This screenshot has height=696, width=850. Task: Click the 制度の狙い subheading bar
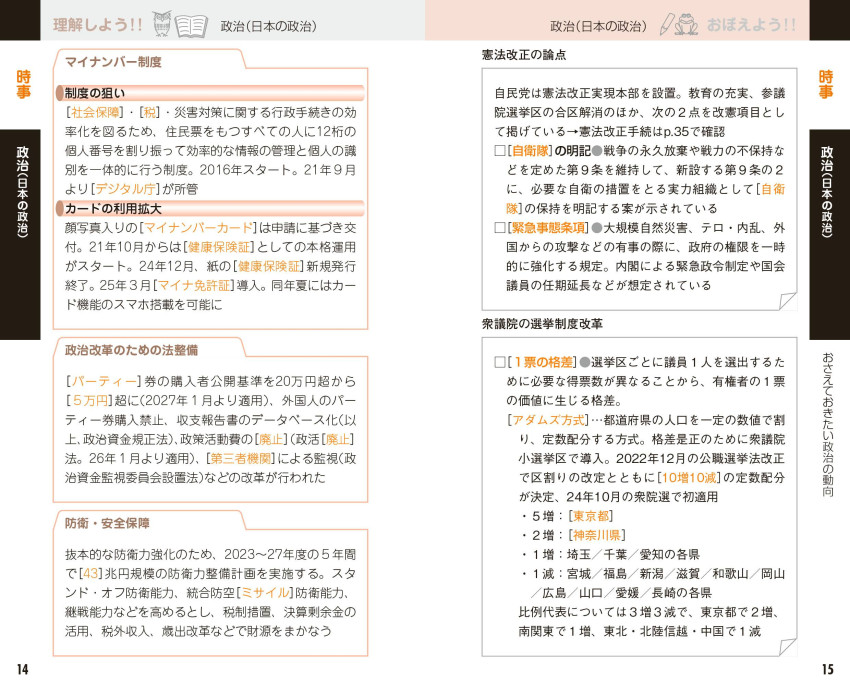(210, 93)
